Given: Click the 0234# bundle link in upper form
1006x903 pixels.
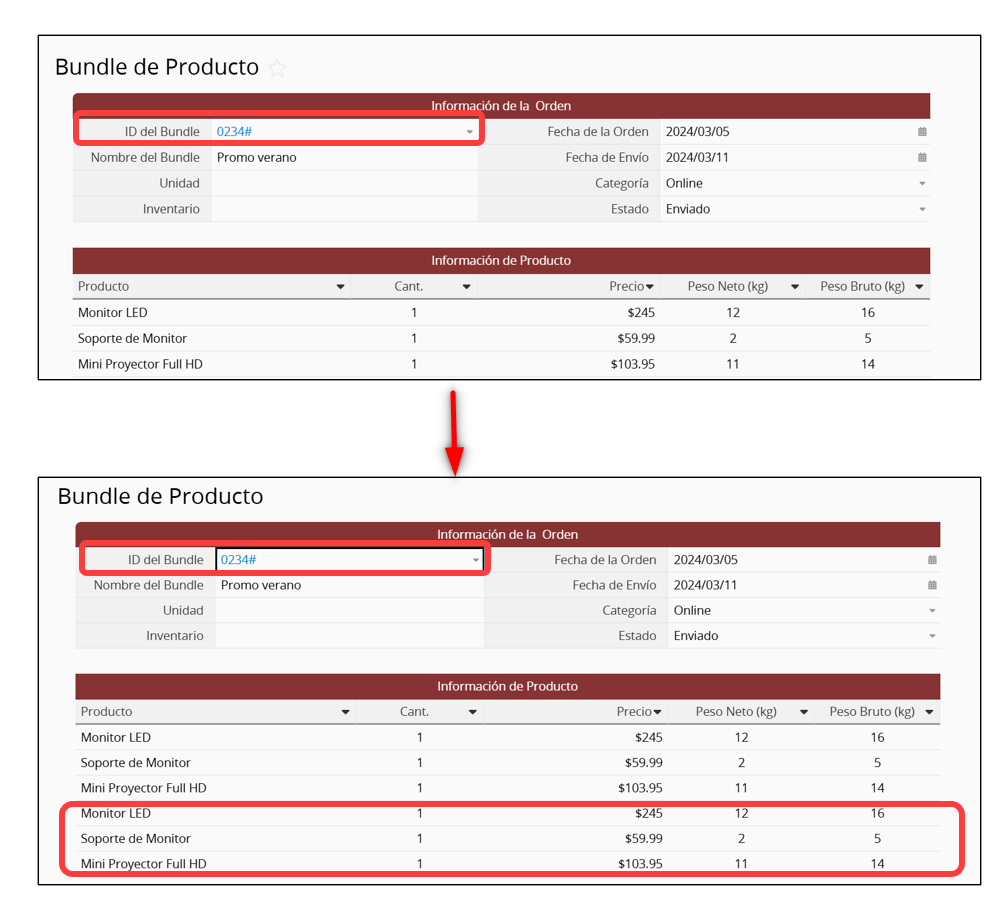Looking at the screenshot, I should pyautogui.click(x=233, y=132).
